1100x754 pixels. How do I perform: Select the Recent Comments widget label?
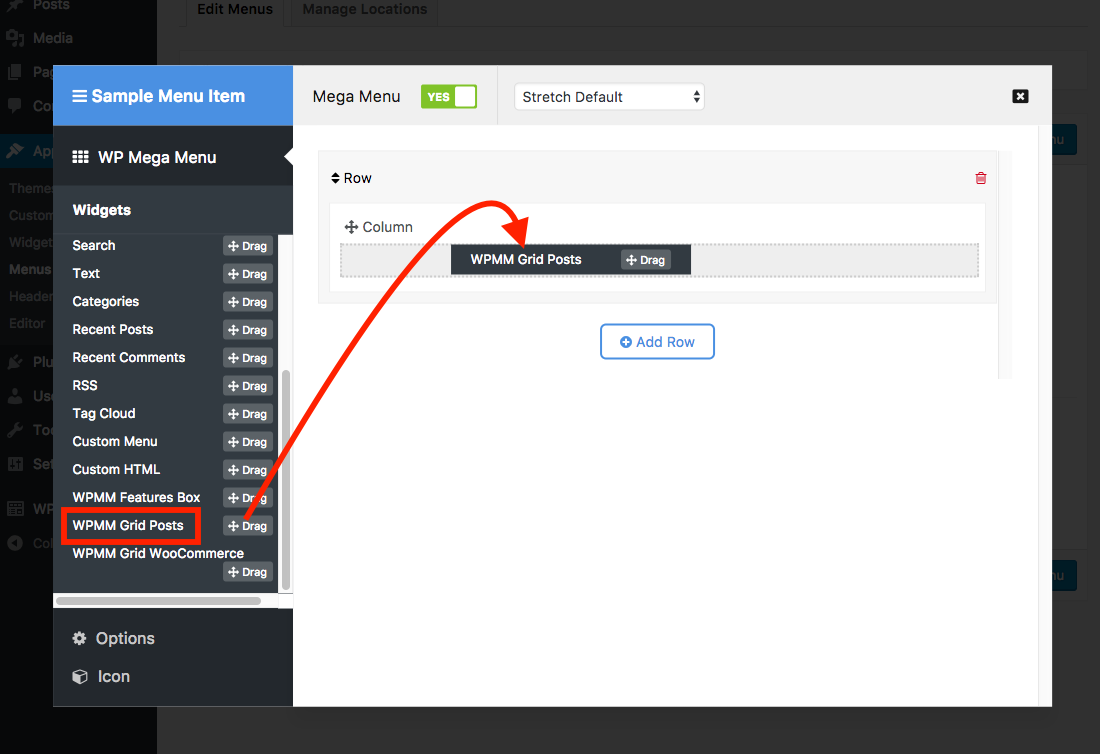[x=129, y=358]
